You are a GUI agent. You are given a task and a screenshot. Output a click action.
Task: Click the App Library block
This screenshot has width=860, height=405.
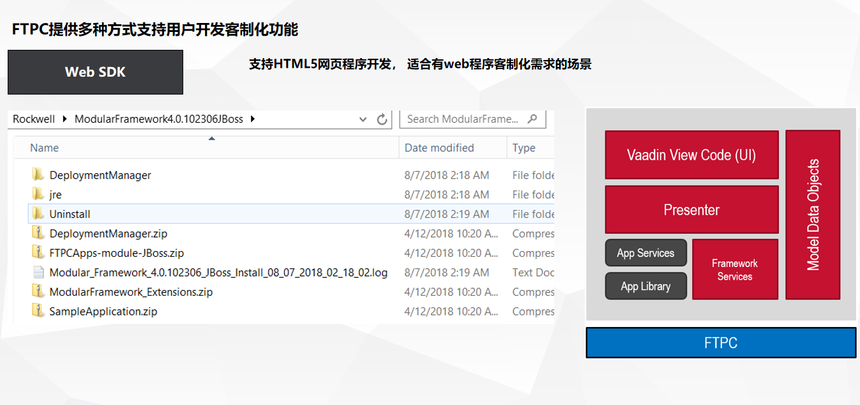[x=646, y=286]
